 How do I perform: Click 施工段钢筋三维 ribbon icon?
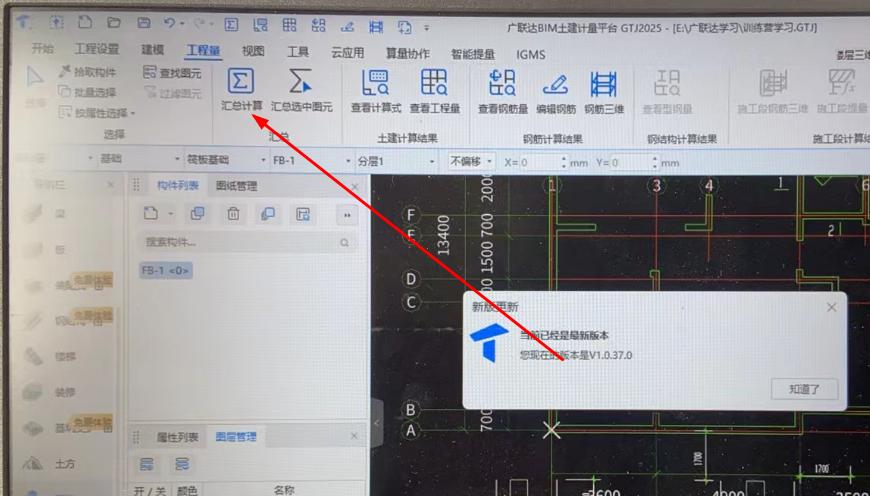(x=772, y=92)
